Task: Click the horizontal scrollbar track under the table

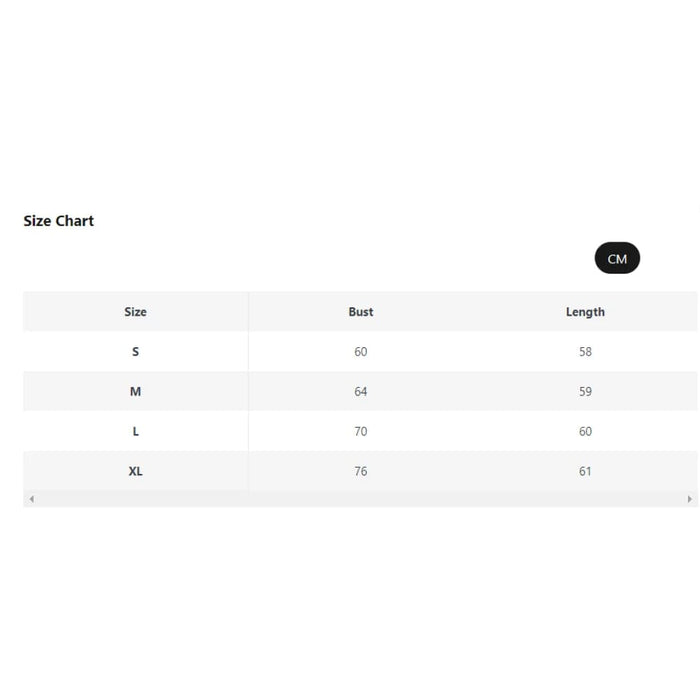Action: click(x=360, y=499)
